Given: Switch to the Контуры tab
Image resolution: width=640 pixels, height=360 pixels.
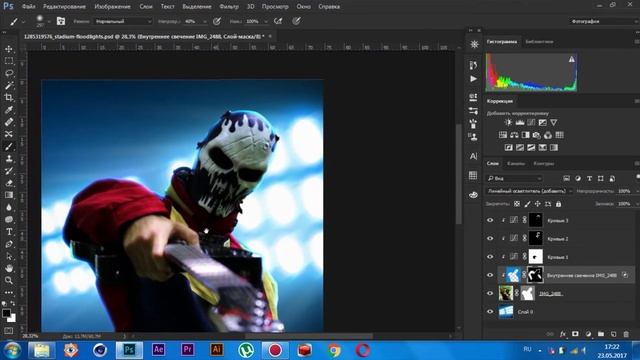Looking at the screenshot, I should click(x=544, y=164).
